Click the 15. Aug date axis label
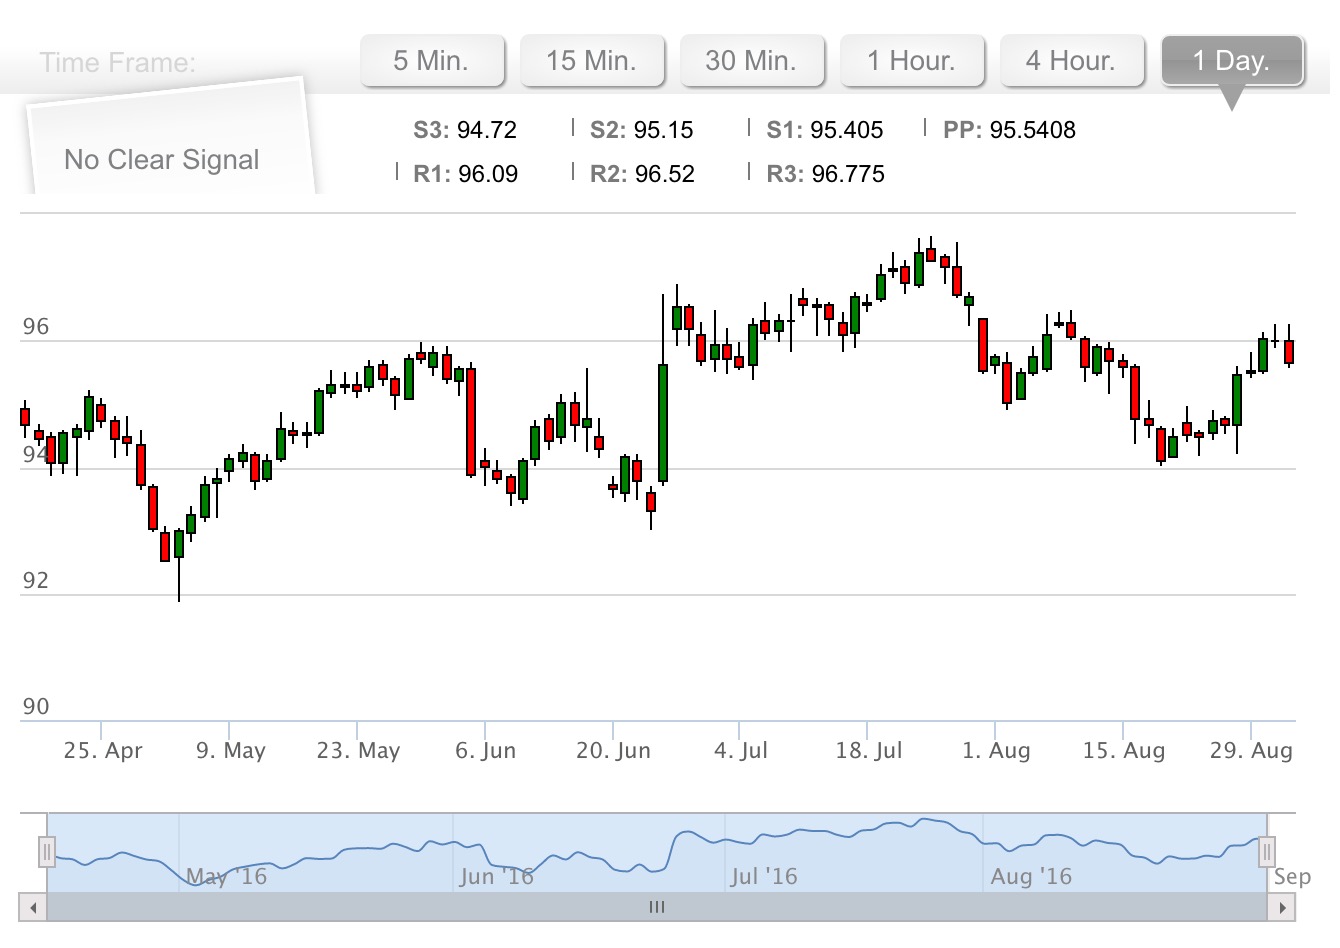Image resolution: width=1340 pixels, height=948 pixels. [x=1124, y=751]
